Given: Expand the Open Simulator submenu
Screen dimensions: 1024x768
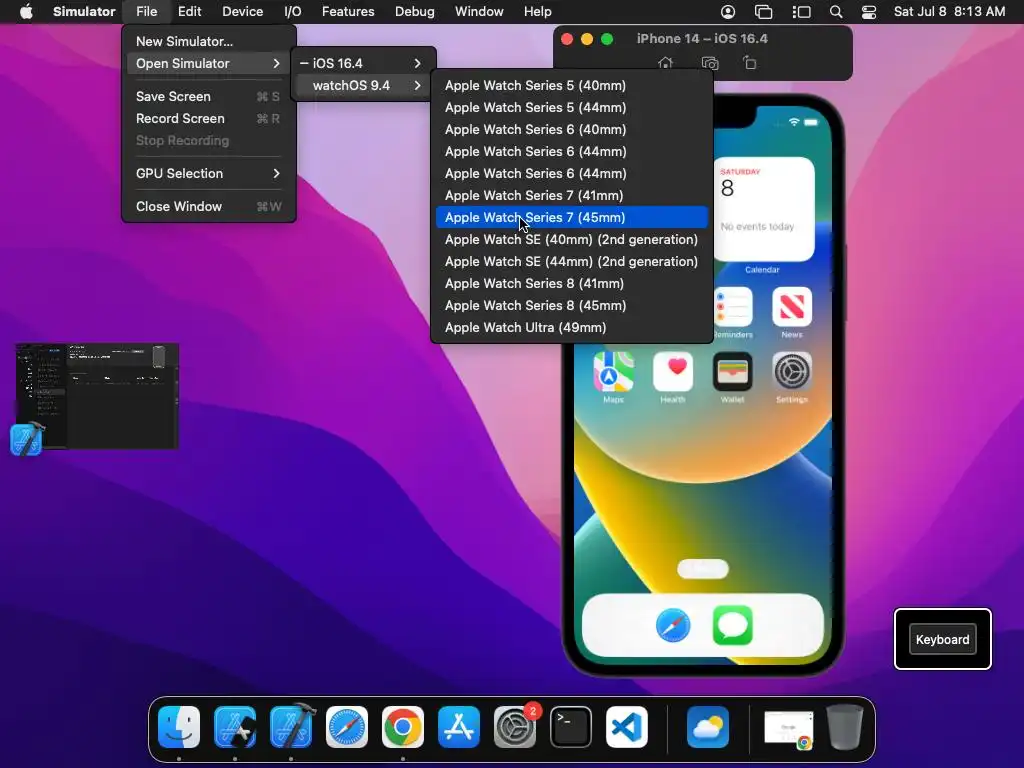Looking at the screenshot, I should point(208,63).
